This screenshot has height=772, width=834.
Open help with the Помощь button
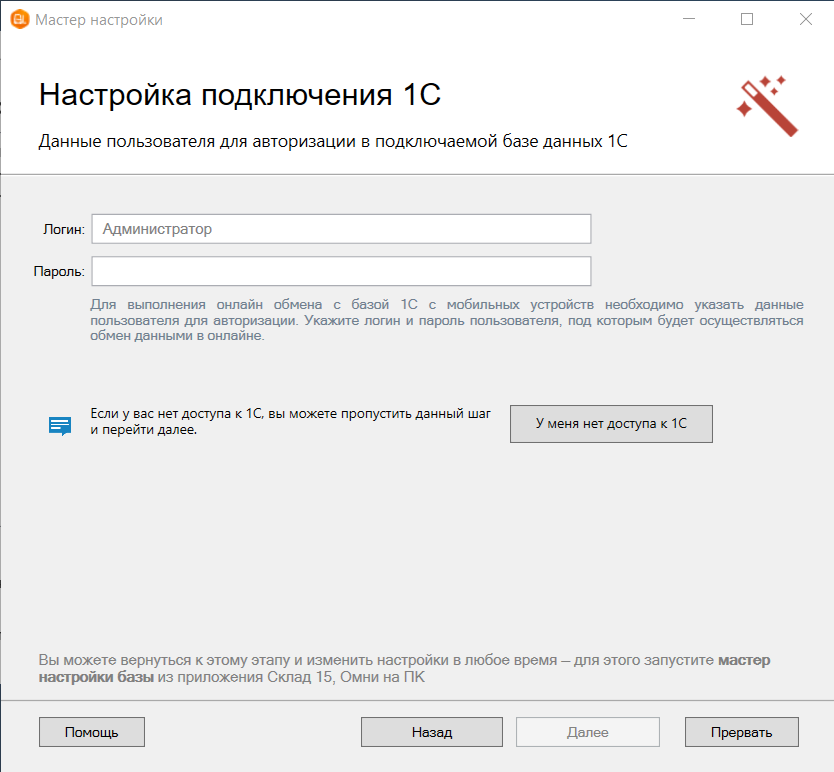[x=91, y=732]
